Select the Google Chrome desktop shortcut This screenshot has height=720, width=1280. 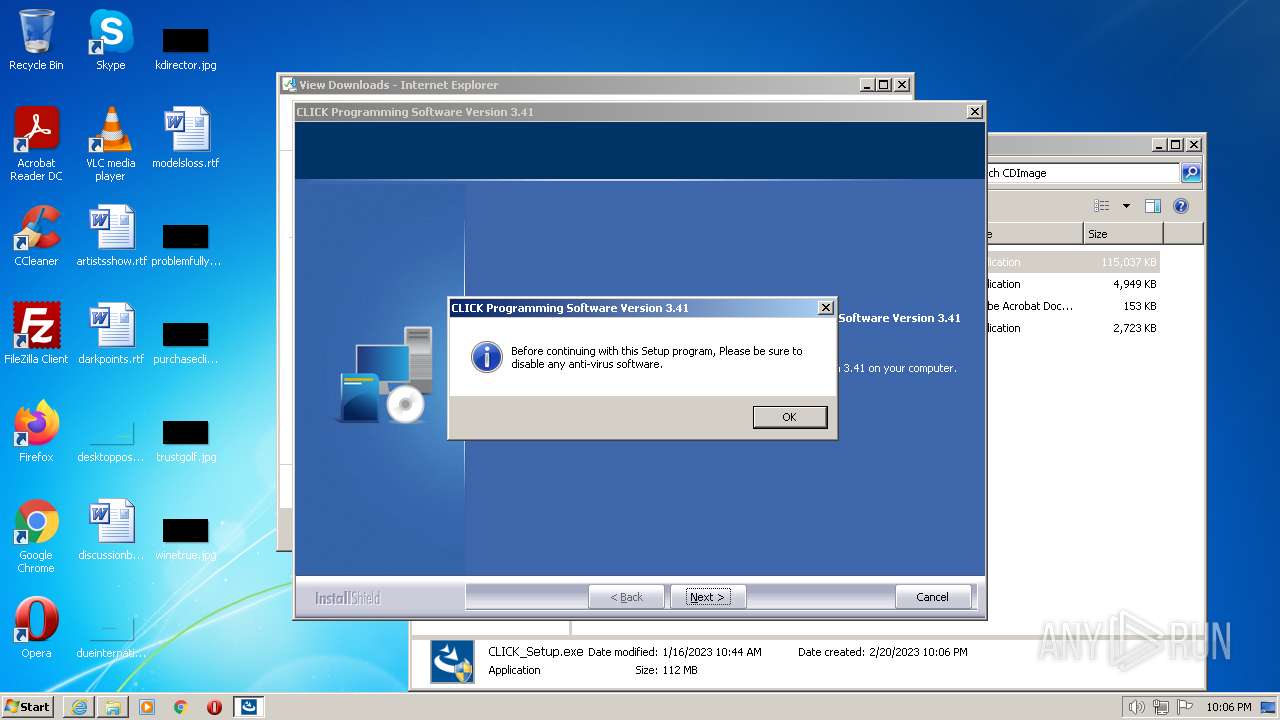click(36, 537)
